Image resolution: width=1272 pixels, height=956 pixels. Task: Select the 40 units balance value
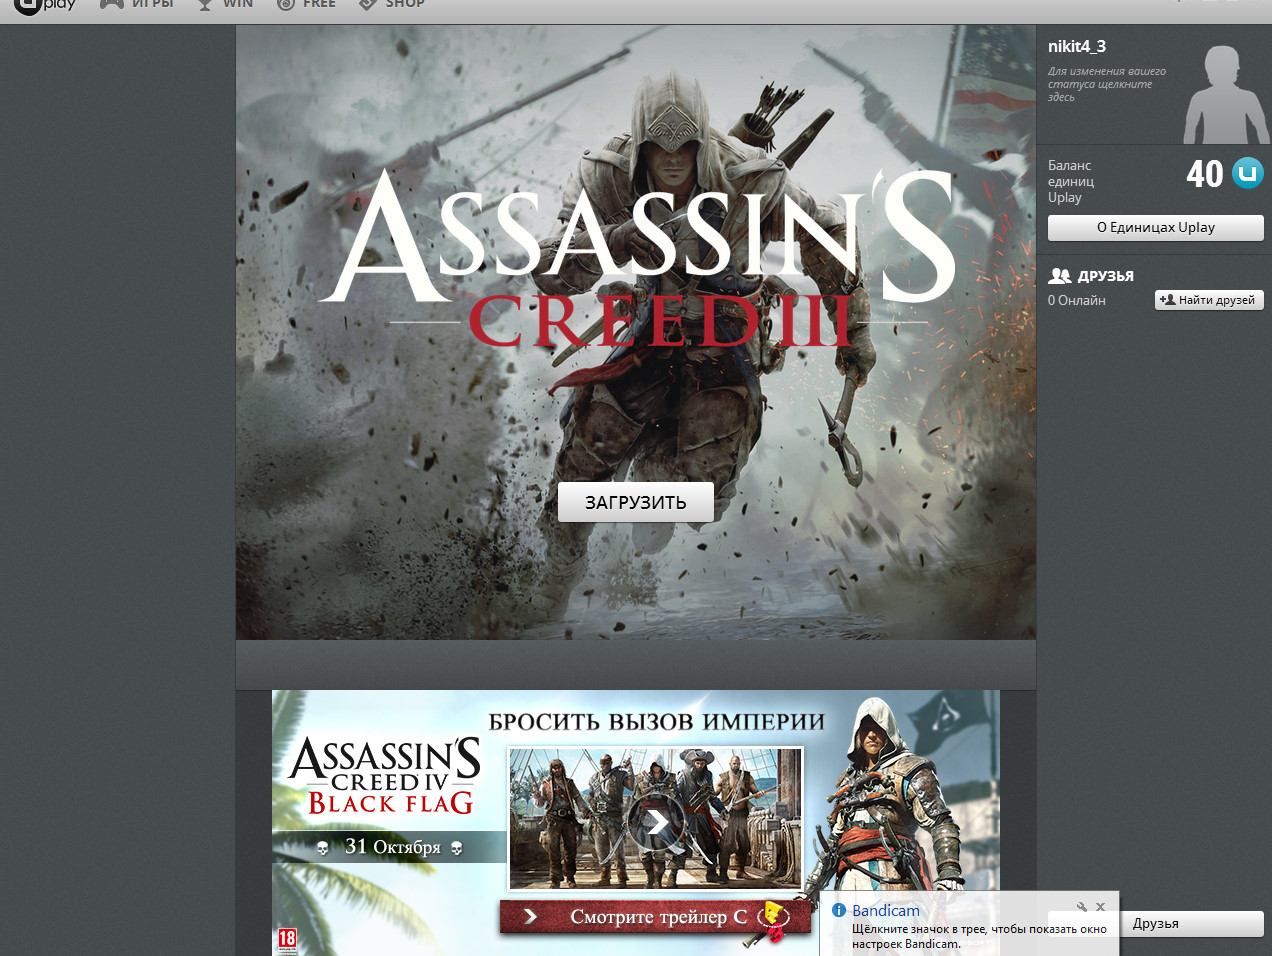tap(1205, 174)
